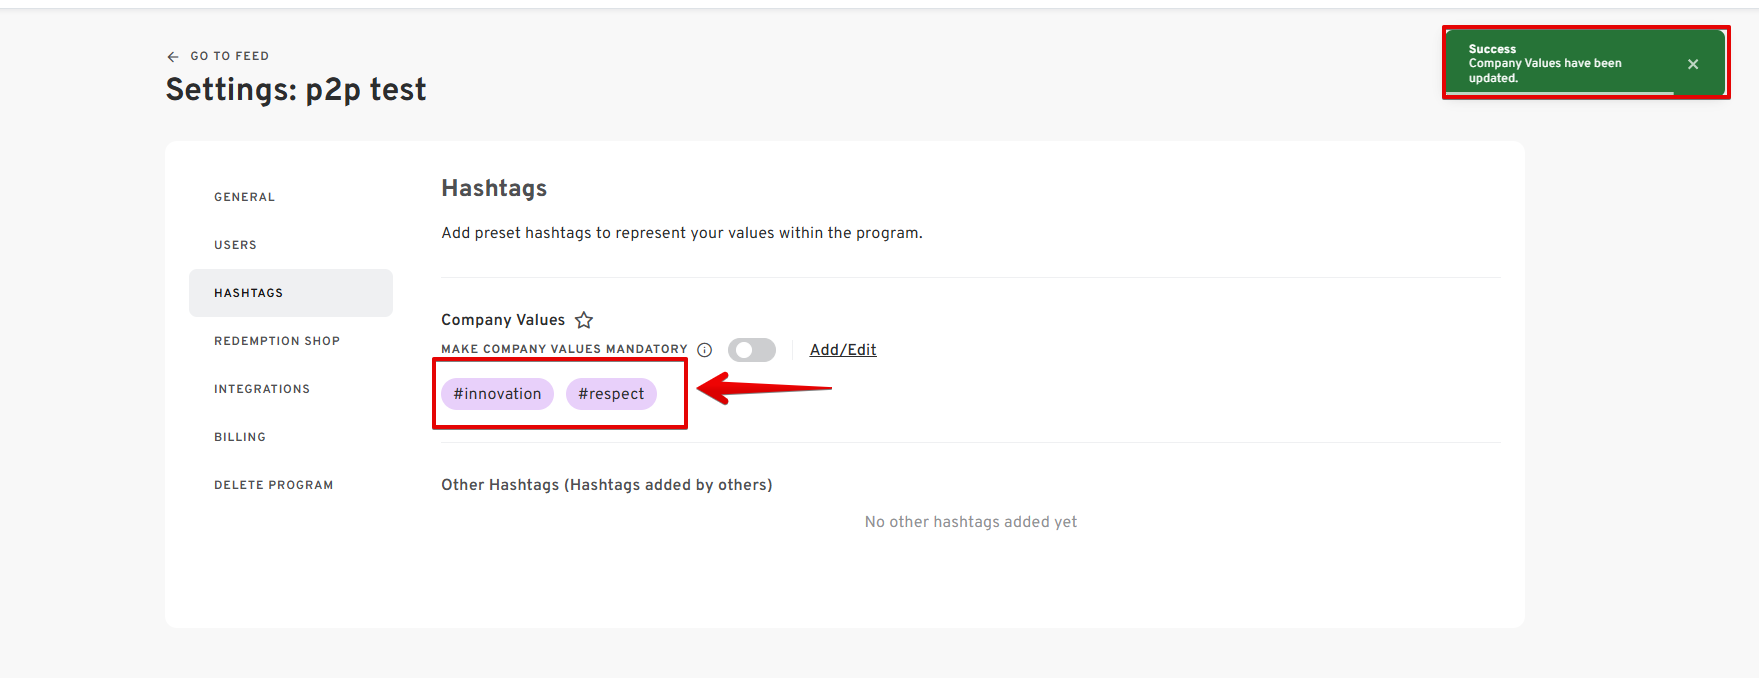Open the Add/Edit company values link
The image size is (1759, 678).
[x=843, y=350]
